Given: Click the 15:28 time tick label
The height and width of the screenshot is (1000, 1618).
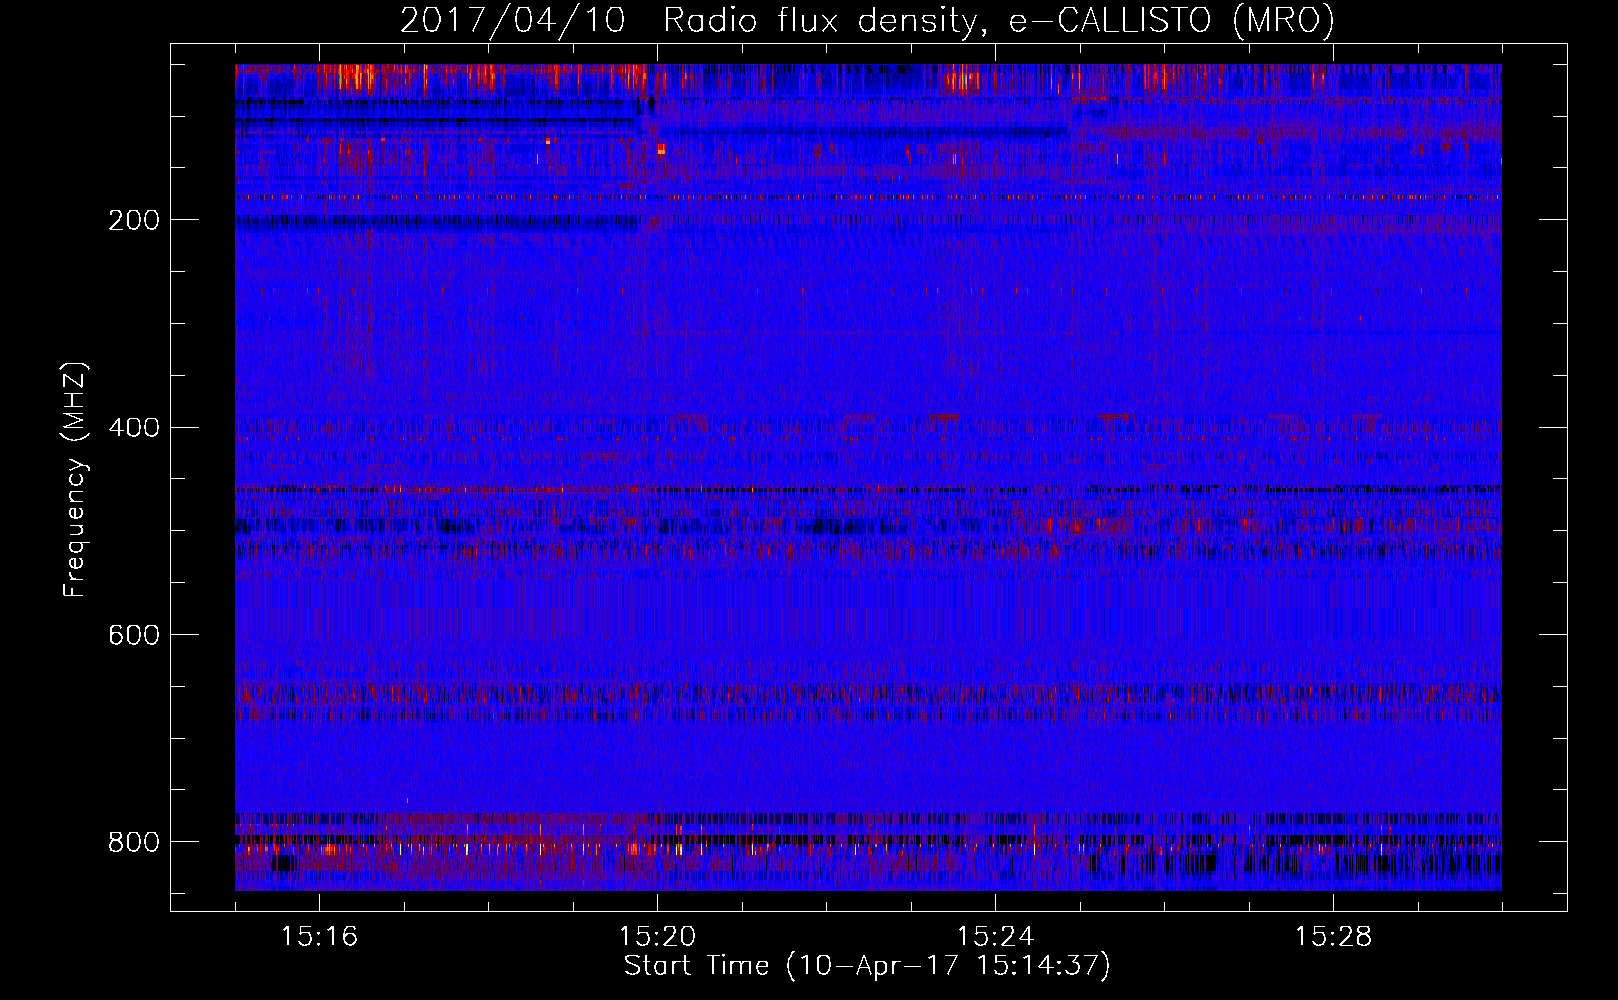Looking at the screenshot, I should [1334, 936].
